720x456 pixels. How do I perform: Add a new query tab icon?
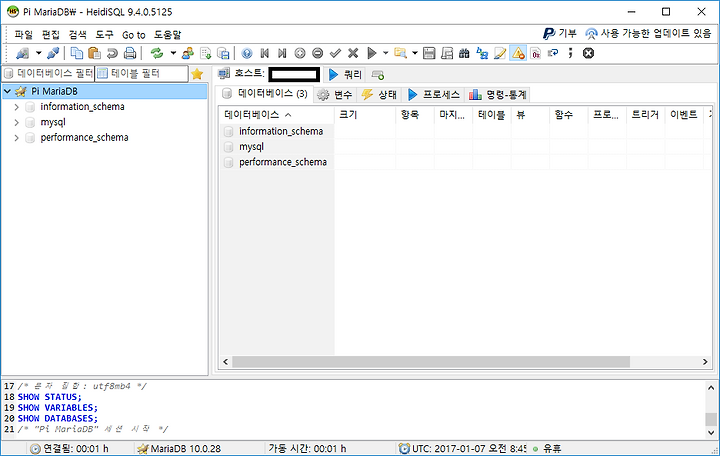point(378,74)
